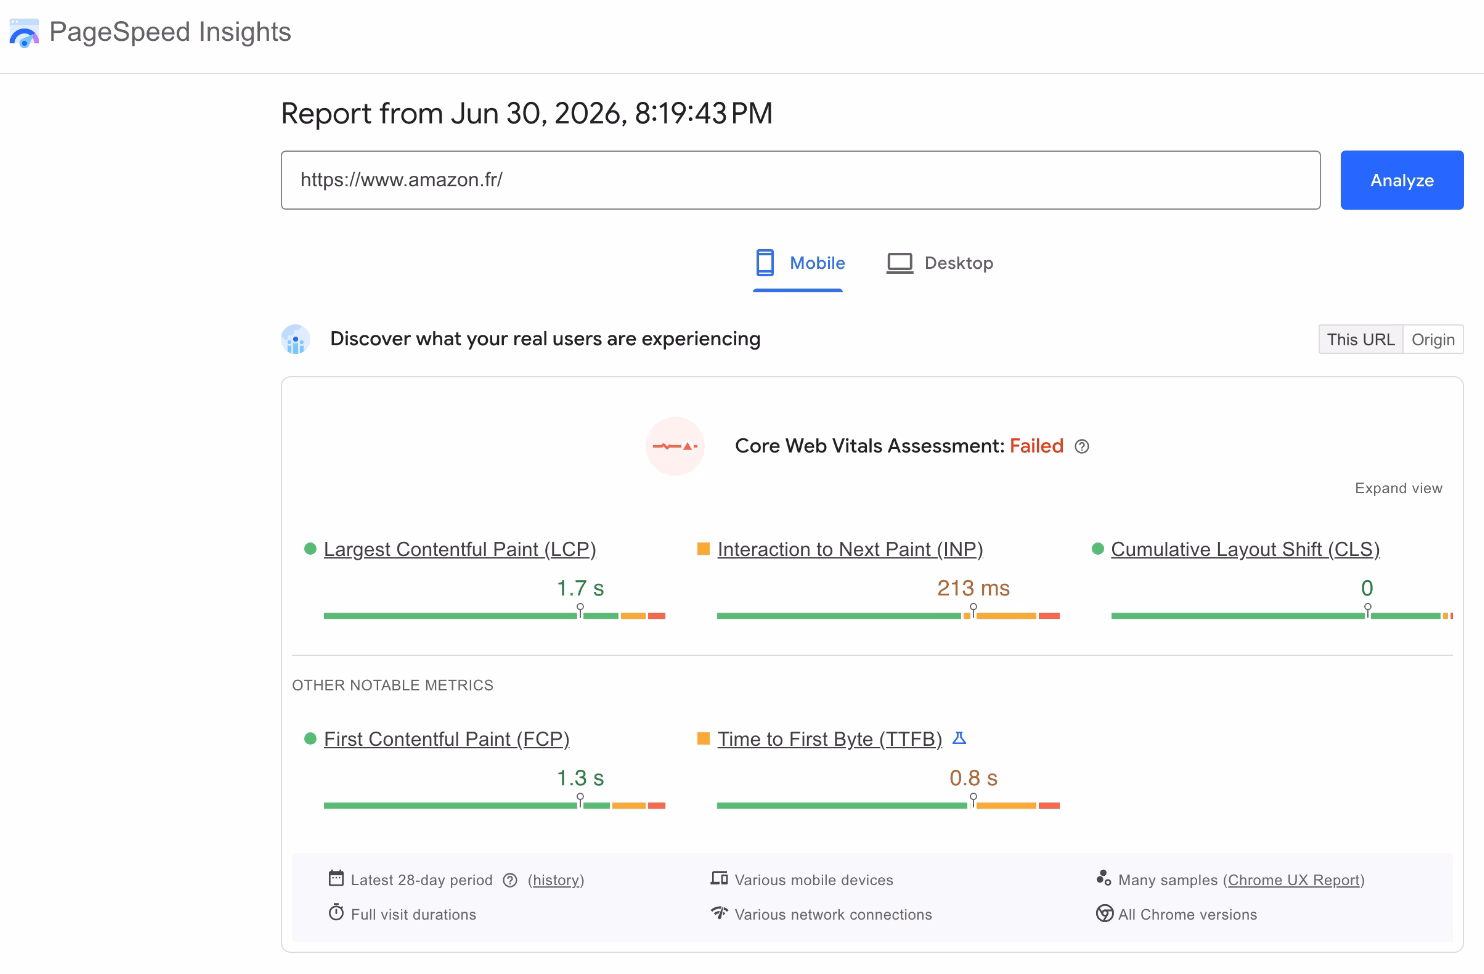This screenshot has height=974, width=1484.
Task: Open the PageSpeed Insights title link
Action: [x=170, y=32]
